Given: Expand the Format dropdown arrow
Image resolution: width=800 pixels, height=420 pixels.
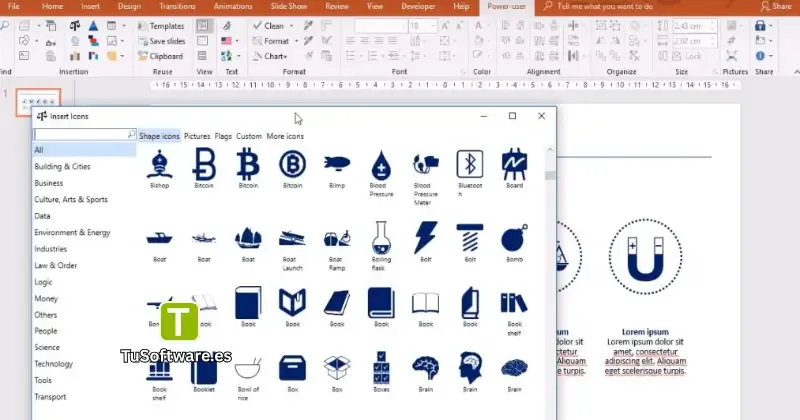Looking at the screenshot, I should [x=296, y=41].
